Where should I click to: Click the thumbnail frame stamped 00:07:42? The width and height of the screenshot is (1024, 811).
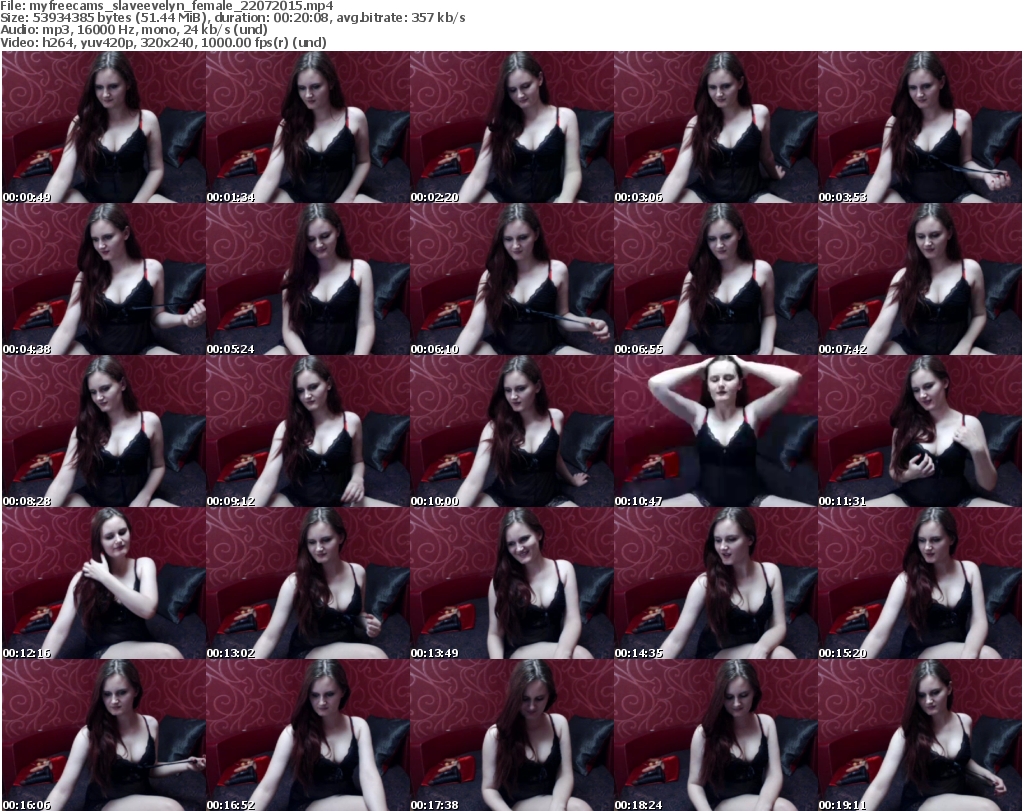(x=920, y=279)
